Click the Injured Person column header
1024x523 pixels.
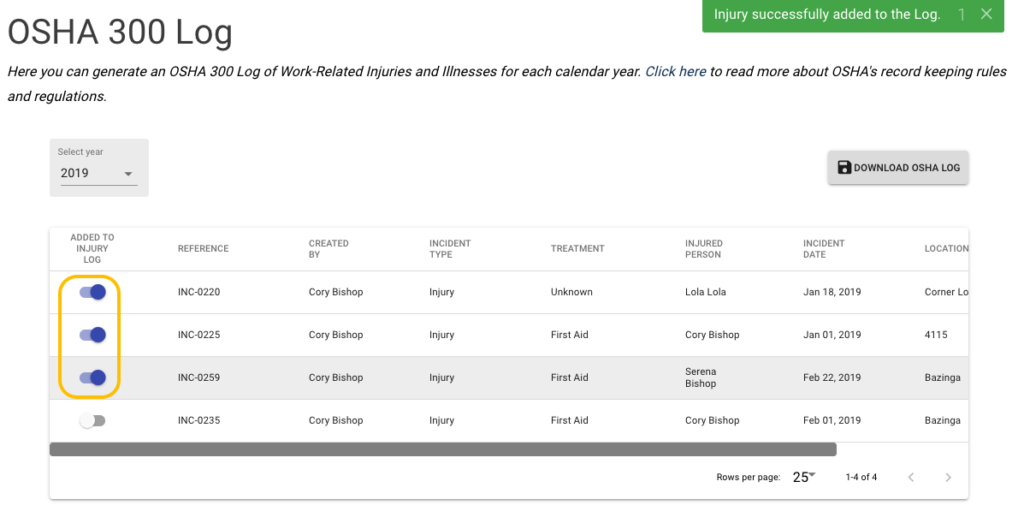coord(703,249)
